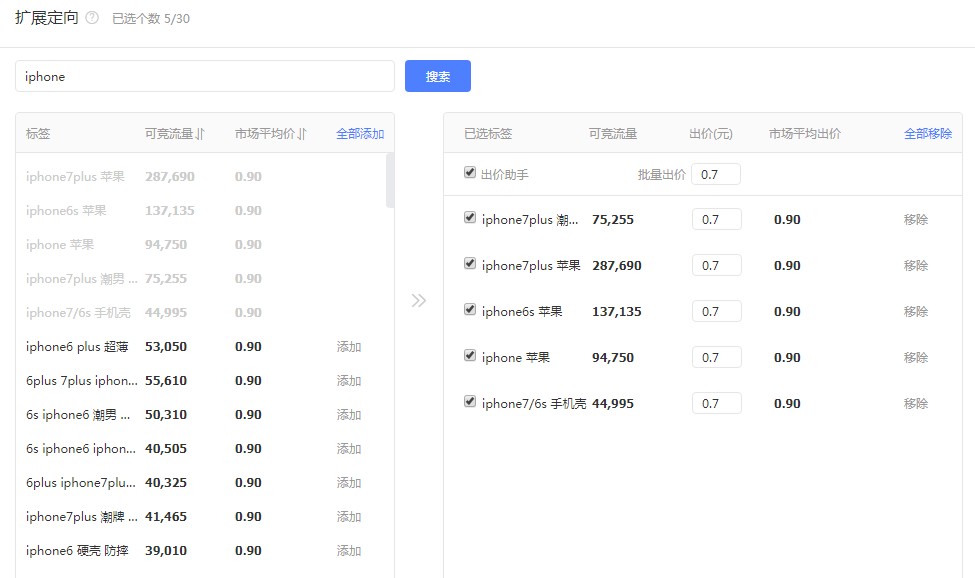Image resolution: width=975 pixels, height=578 pixels.
Task: Sort labels by 可竞流量 sort icon
Action: tap(200, 134)
